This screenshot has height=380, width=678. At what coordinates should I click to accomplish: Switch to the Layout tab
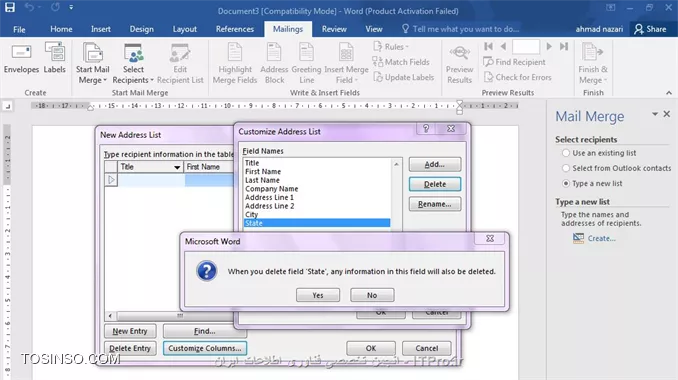coord(185,29)
